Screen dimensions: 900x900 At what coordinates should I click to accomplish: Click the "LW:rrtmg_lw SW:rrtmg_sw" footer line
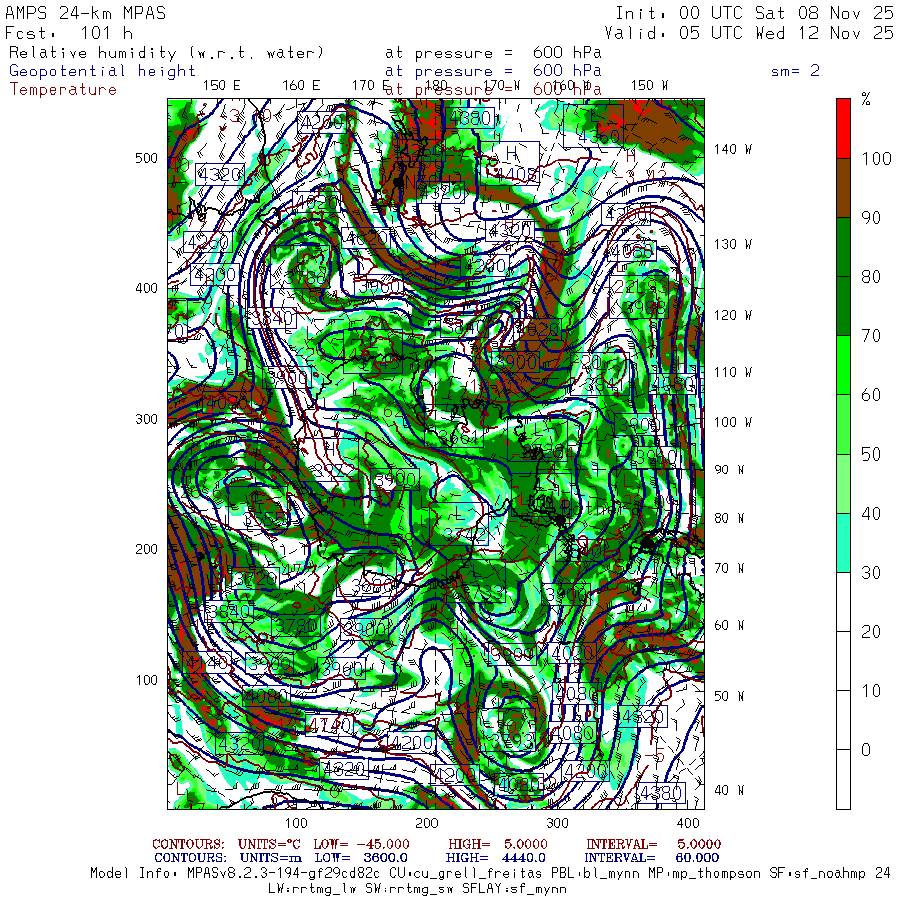(x=417, y=889)
